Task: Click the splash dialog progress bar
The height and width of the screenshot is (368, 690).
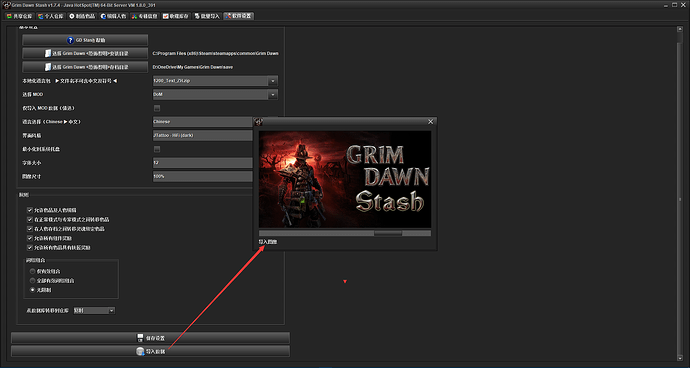Action: coord(345,233)
